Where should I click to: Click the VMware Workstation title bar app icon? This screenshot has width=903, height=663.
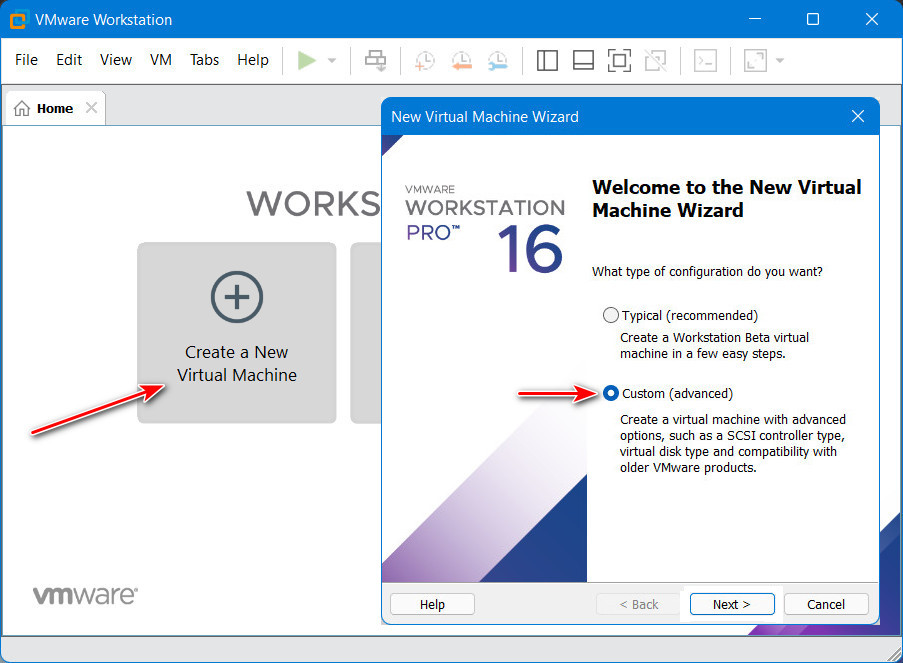18,20
